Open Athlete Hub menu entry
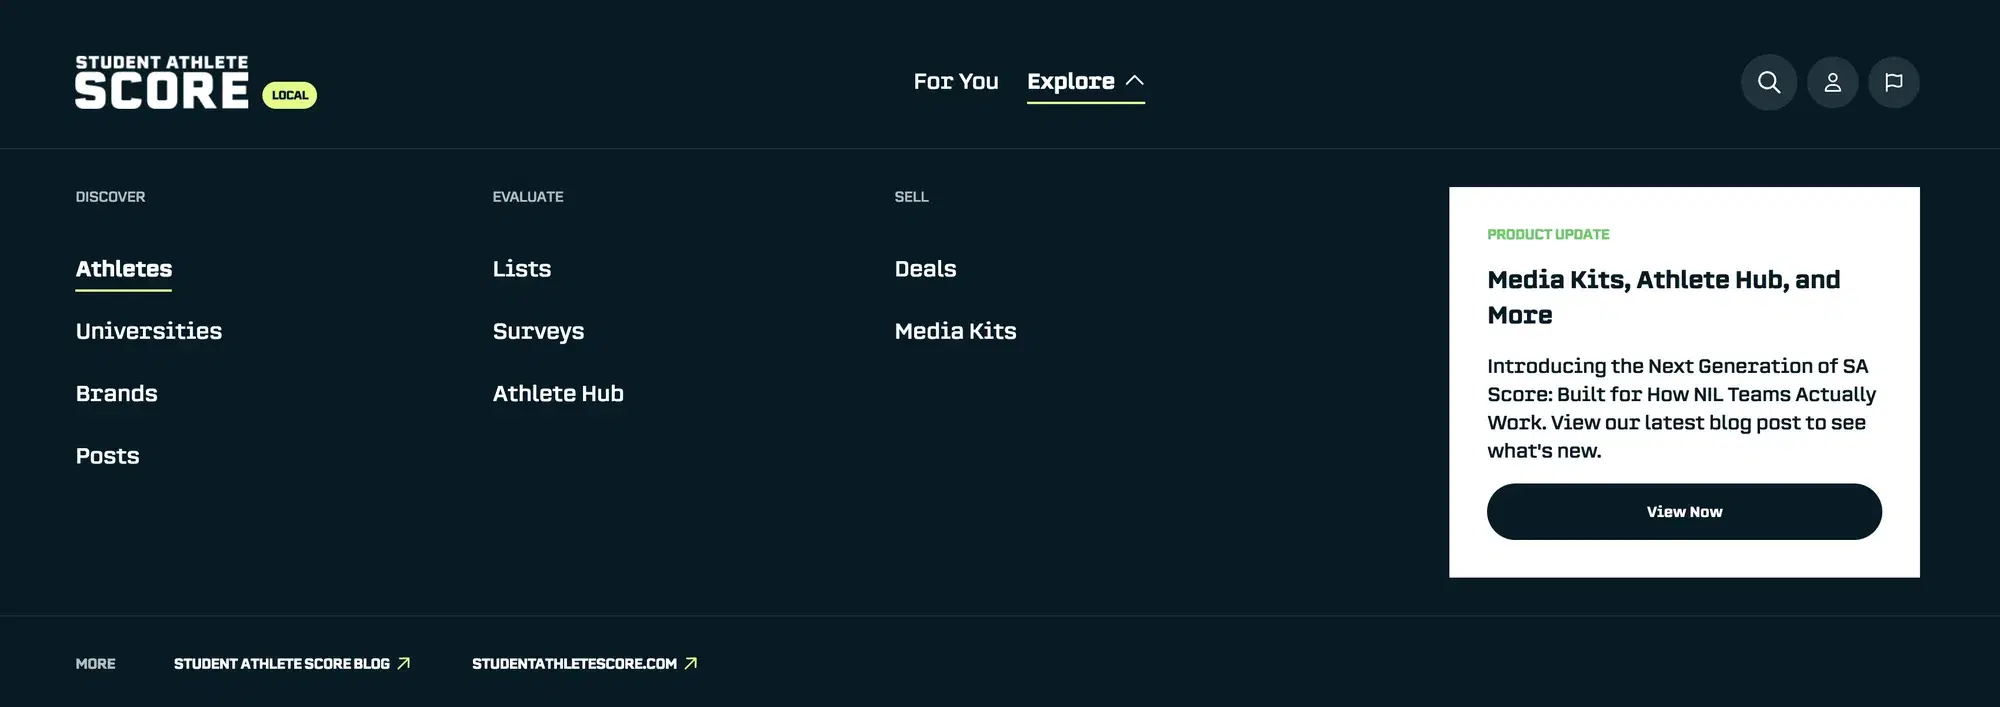Image resolution: width=2000 pixels, height=707 pixels. (558, 394)
